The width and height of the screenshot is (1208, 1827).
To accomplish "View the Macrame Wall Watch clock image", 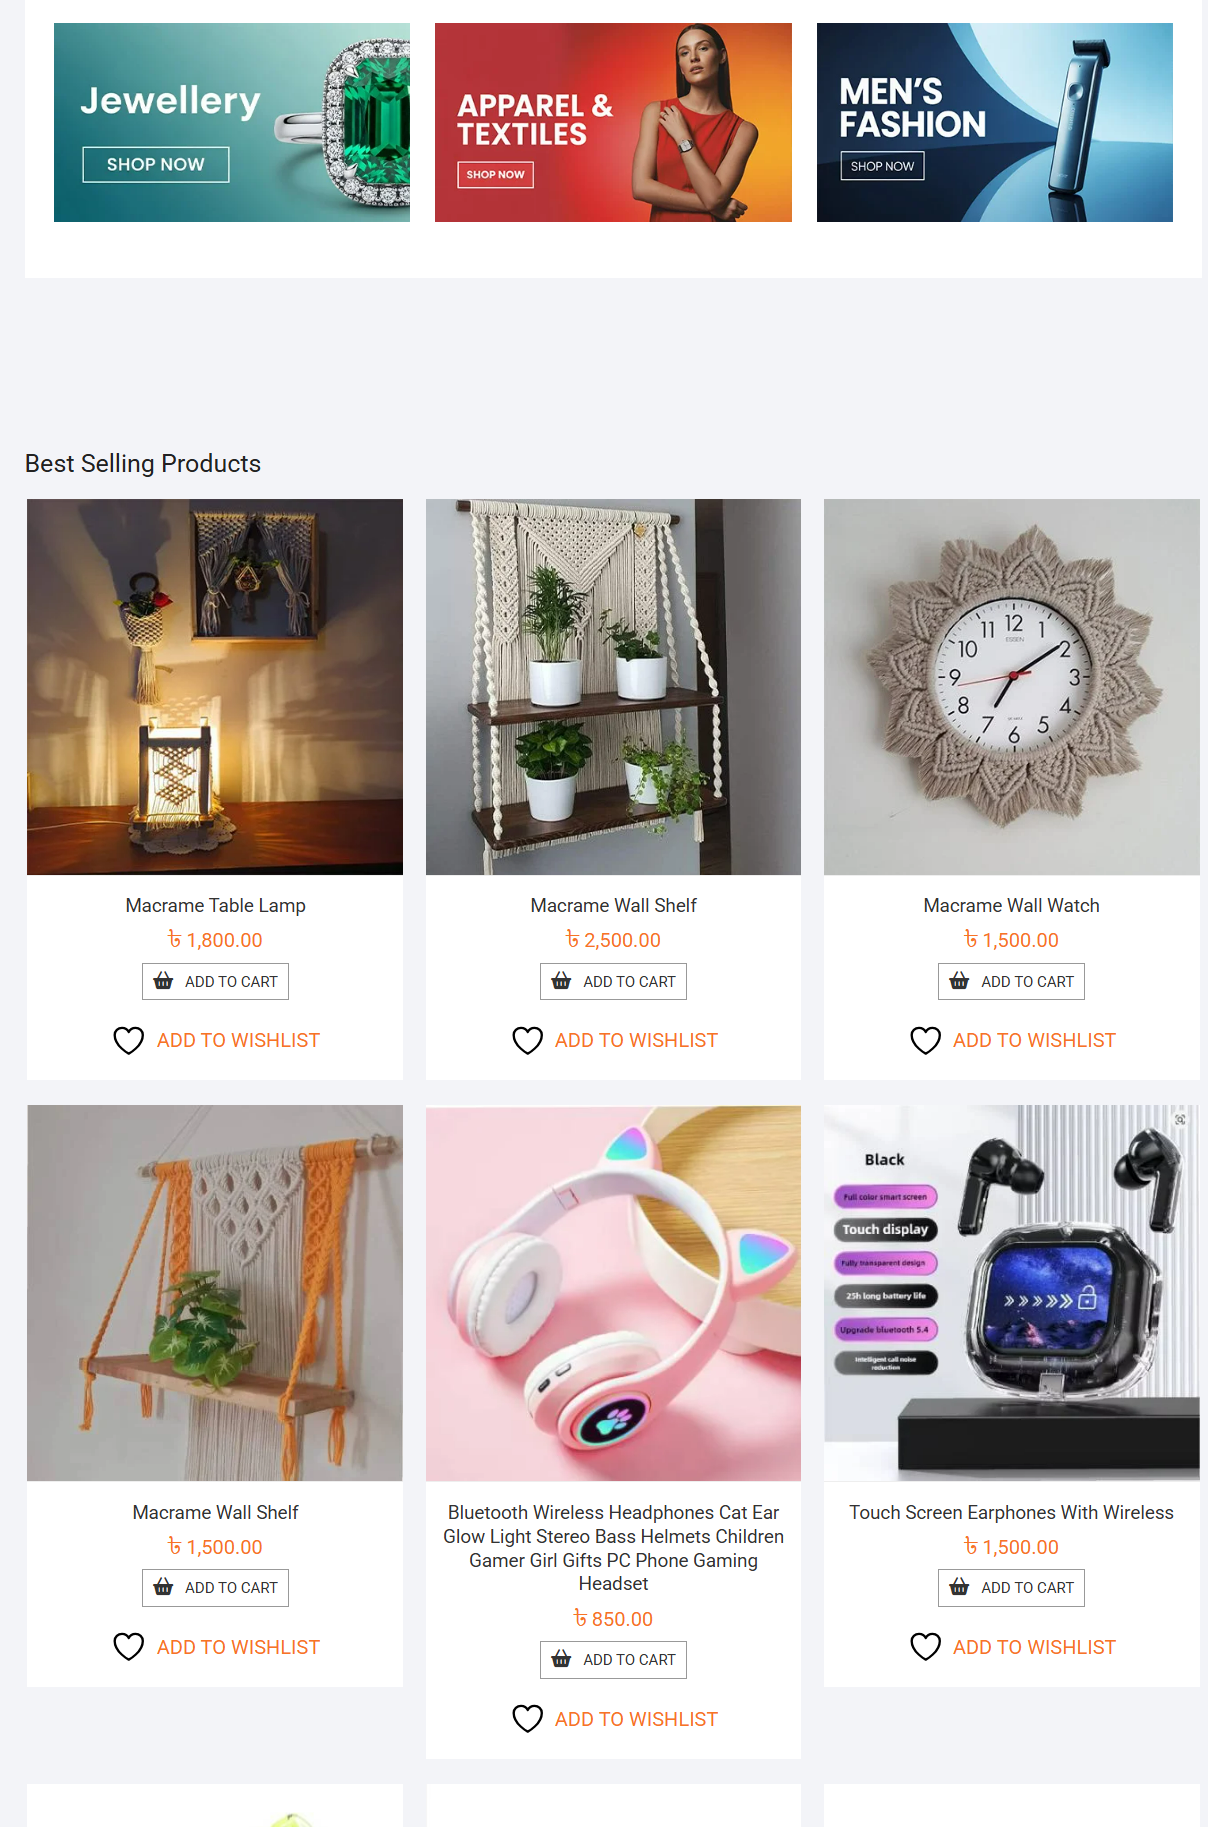I will point(1011,687).
